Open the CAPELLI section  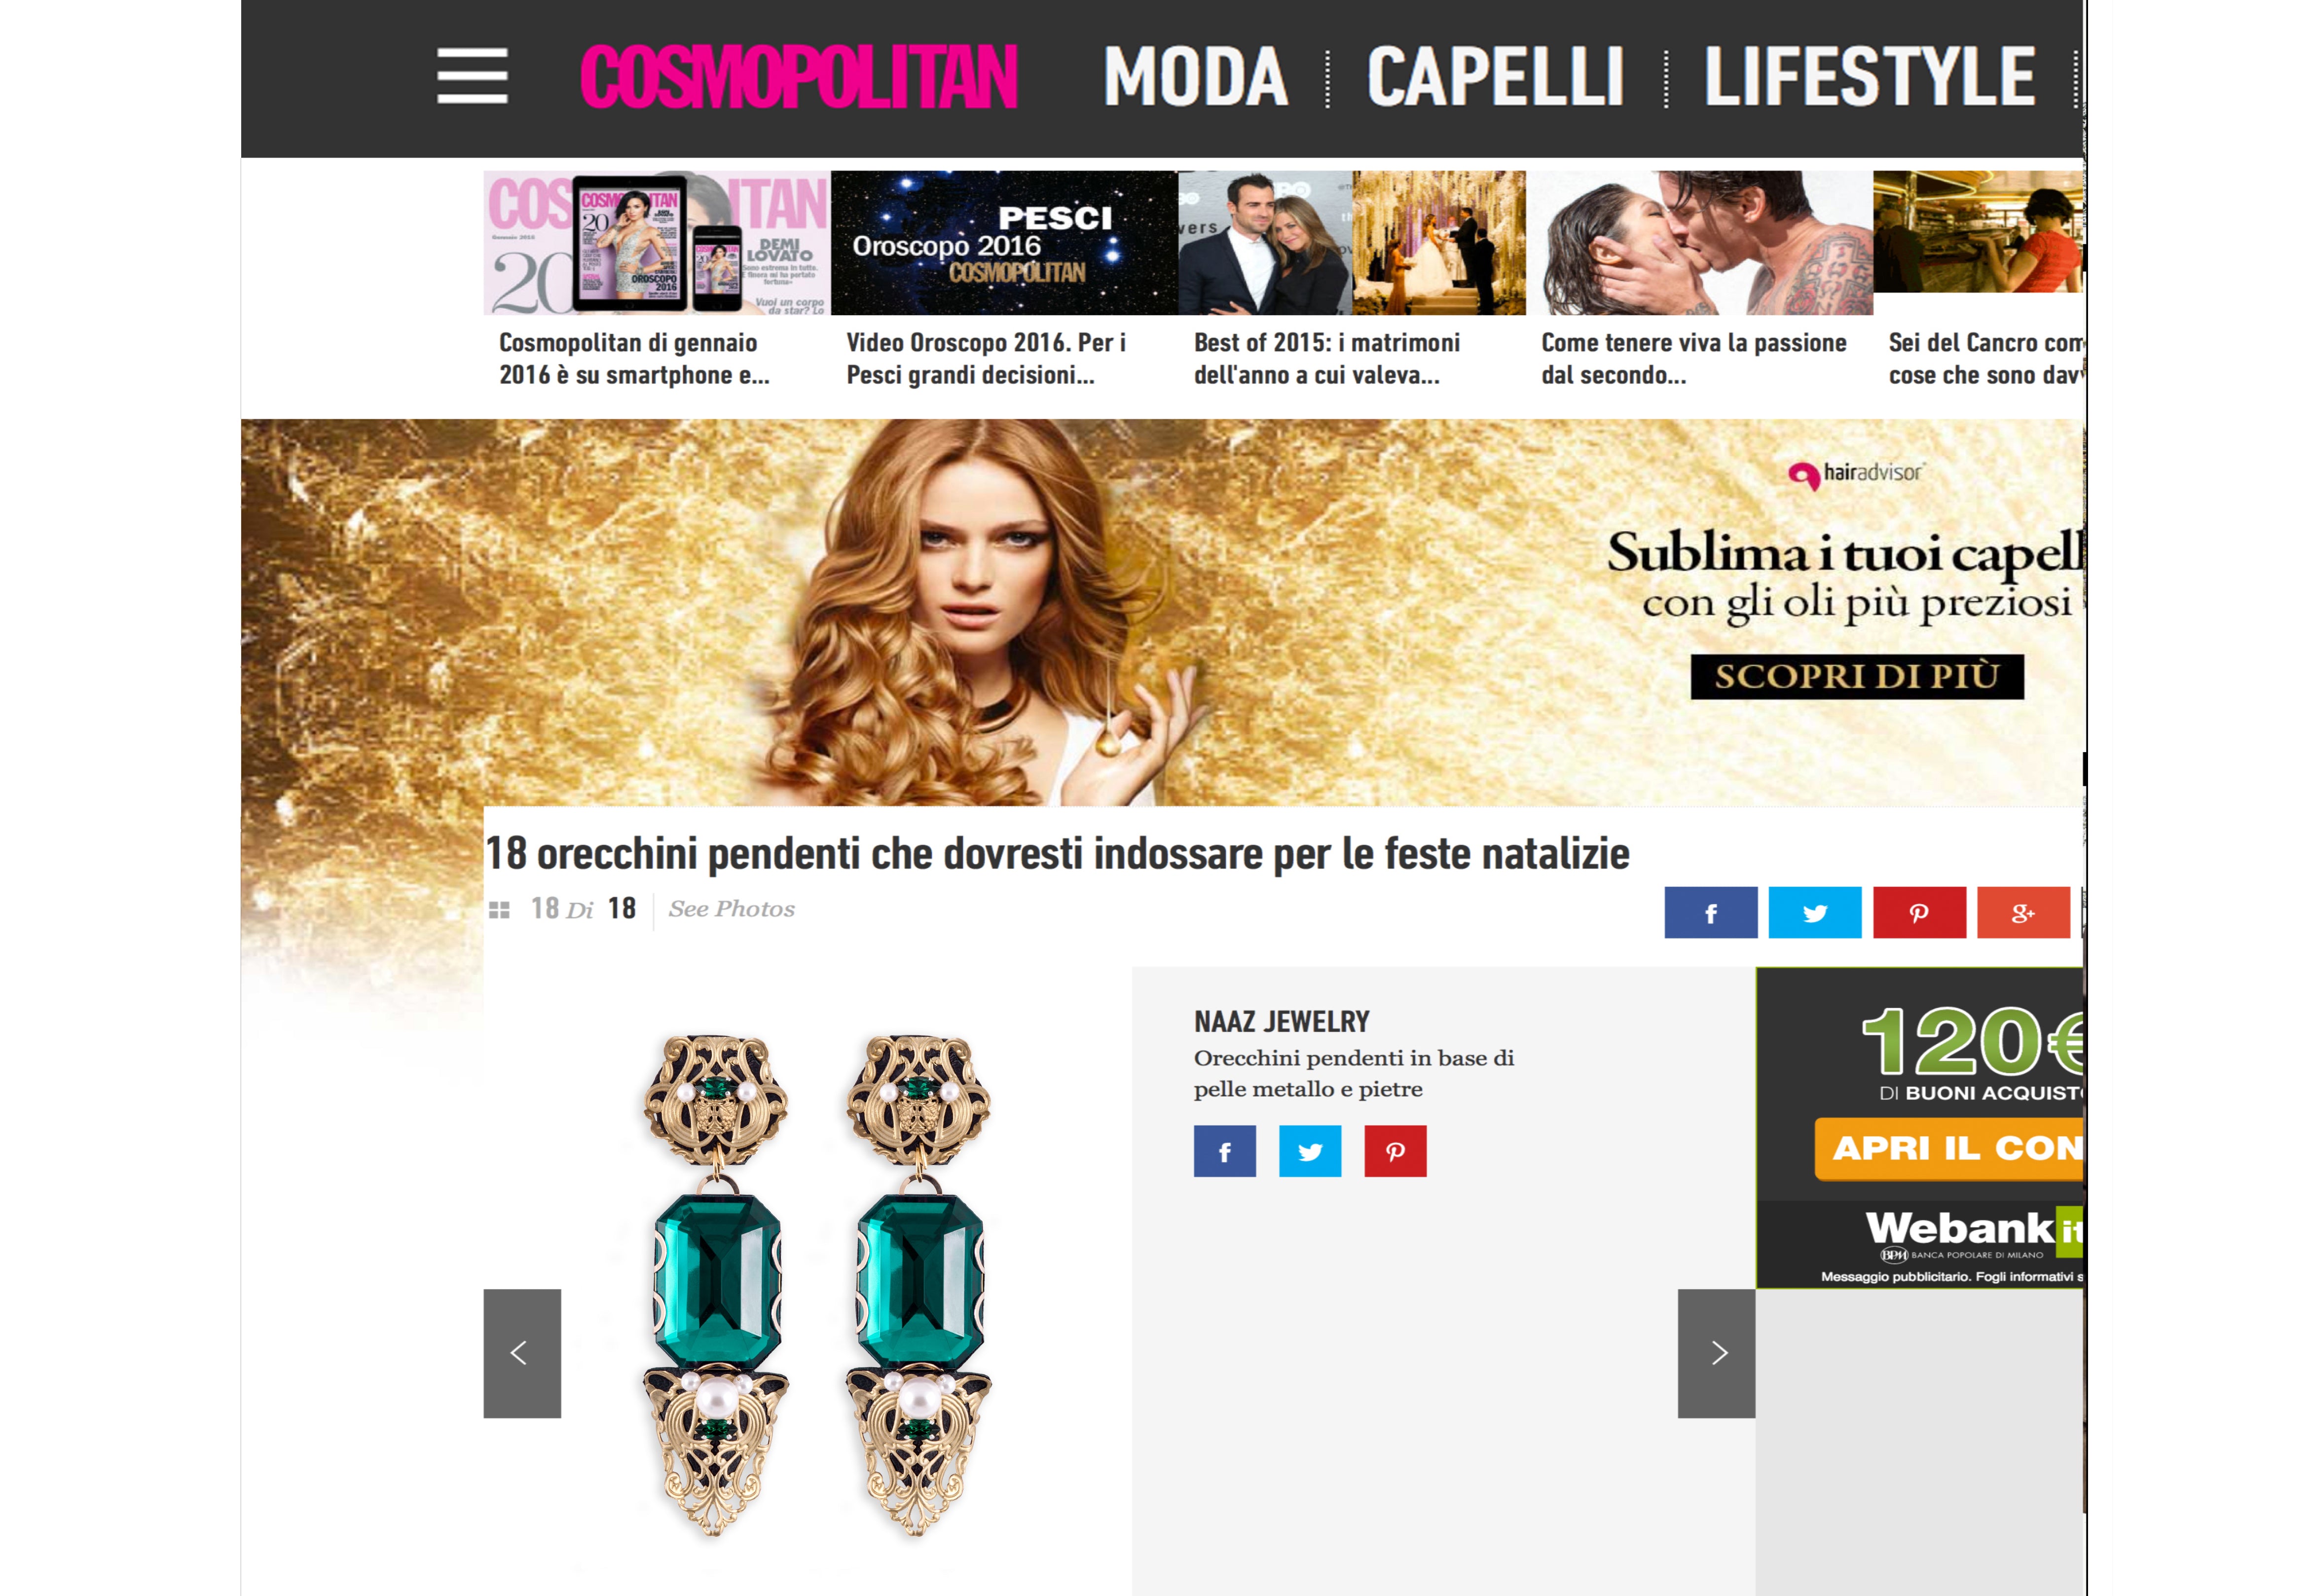1495,77
